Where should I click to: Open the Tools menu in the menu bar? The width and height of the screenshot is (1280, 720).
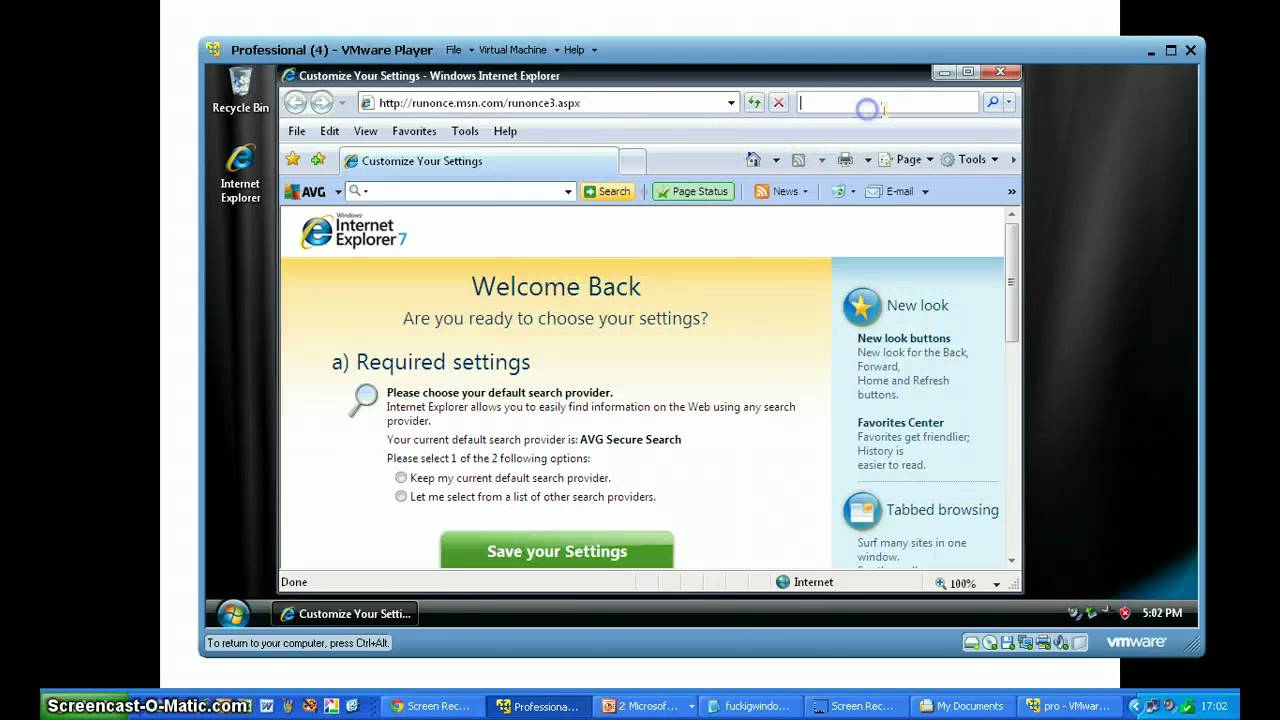(x=465, y=131)
